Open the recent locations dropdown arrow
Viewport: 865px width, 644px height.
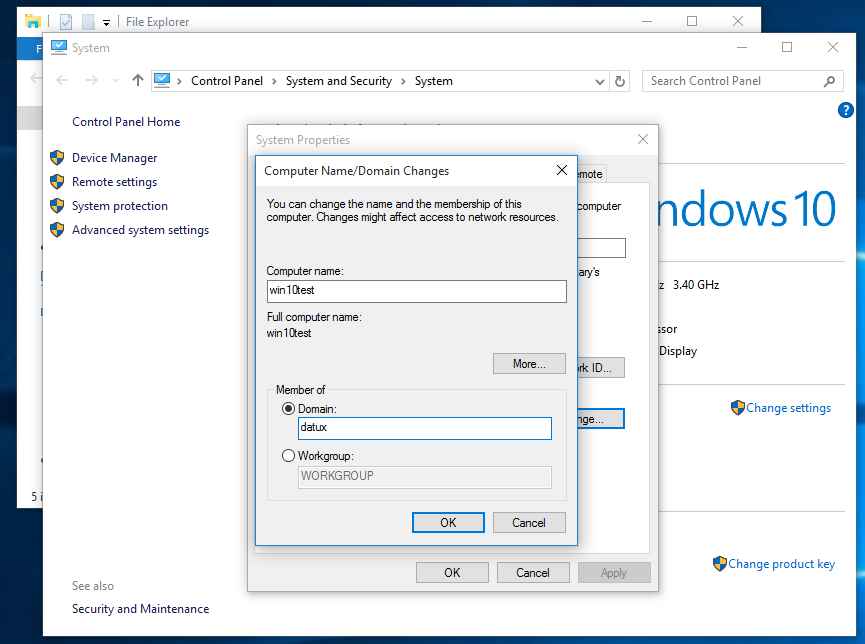115,81
